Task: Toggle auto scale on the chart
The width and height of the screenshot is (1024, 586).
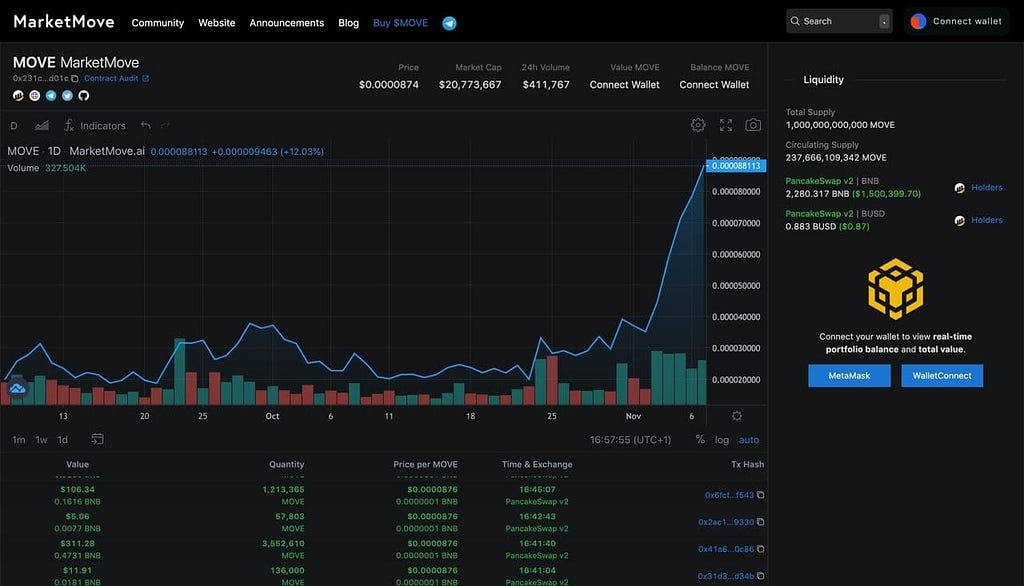Action: pyautogui.click(x=749, y=440)
